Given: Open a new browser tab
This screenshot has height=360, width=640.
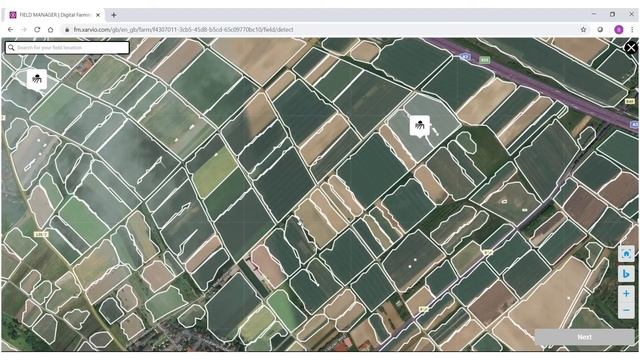Looking at the screenshot, I should [114, 15].
